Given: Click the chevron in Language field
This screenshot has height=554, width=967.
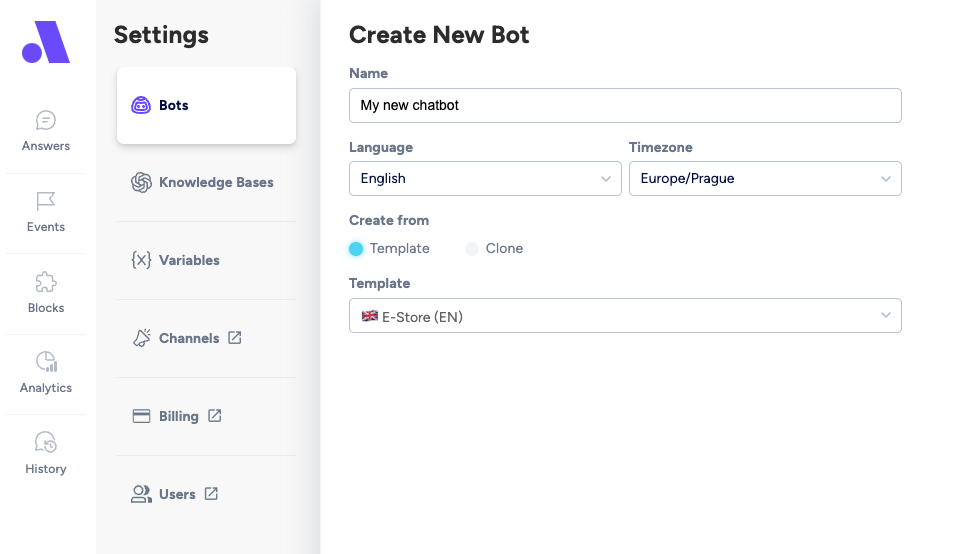Looking at the screenshot, I should pyautogui.click(x=606, y=179).
